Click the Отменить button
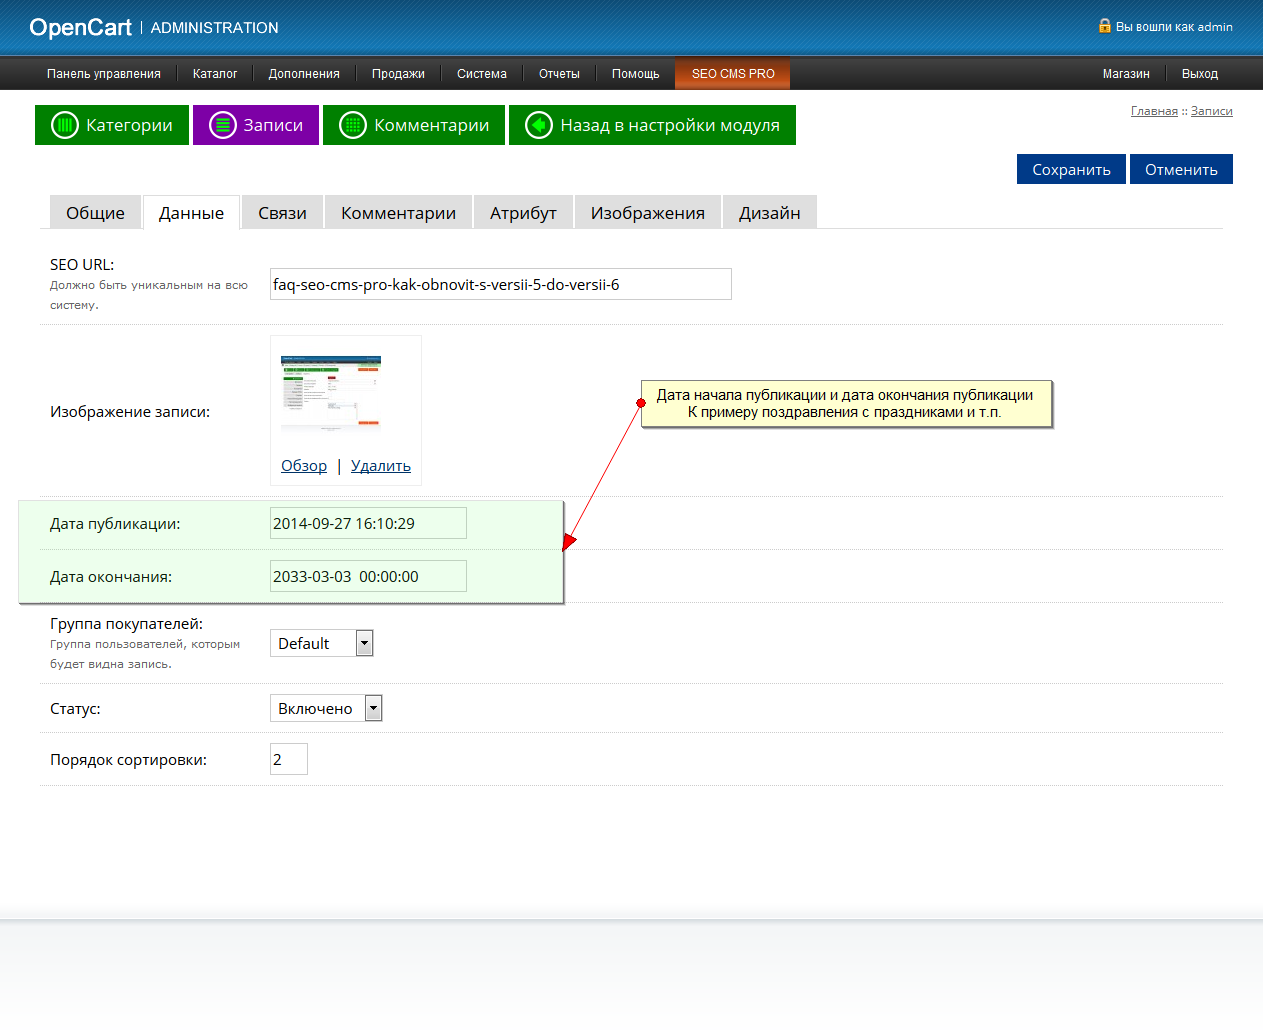This screenshot has height=1031, width=1263. [1181, 169]
